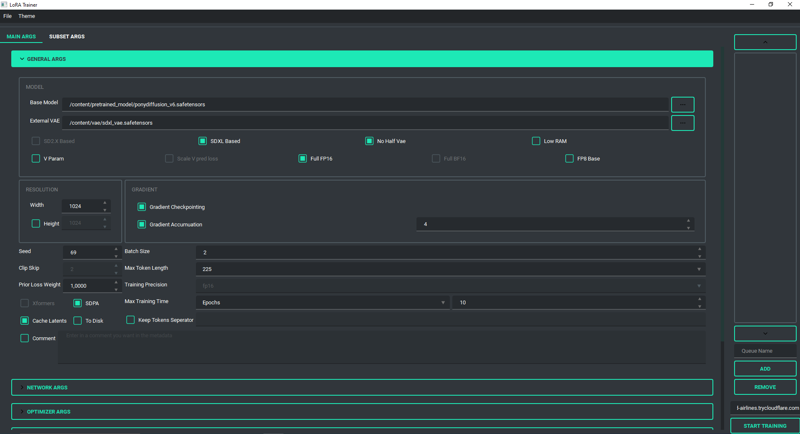Decrease number of epochs
This screenshot has height=434, width=800.
pyautogui.click(x=699, y=306)
